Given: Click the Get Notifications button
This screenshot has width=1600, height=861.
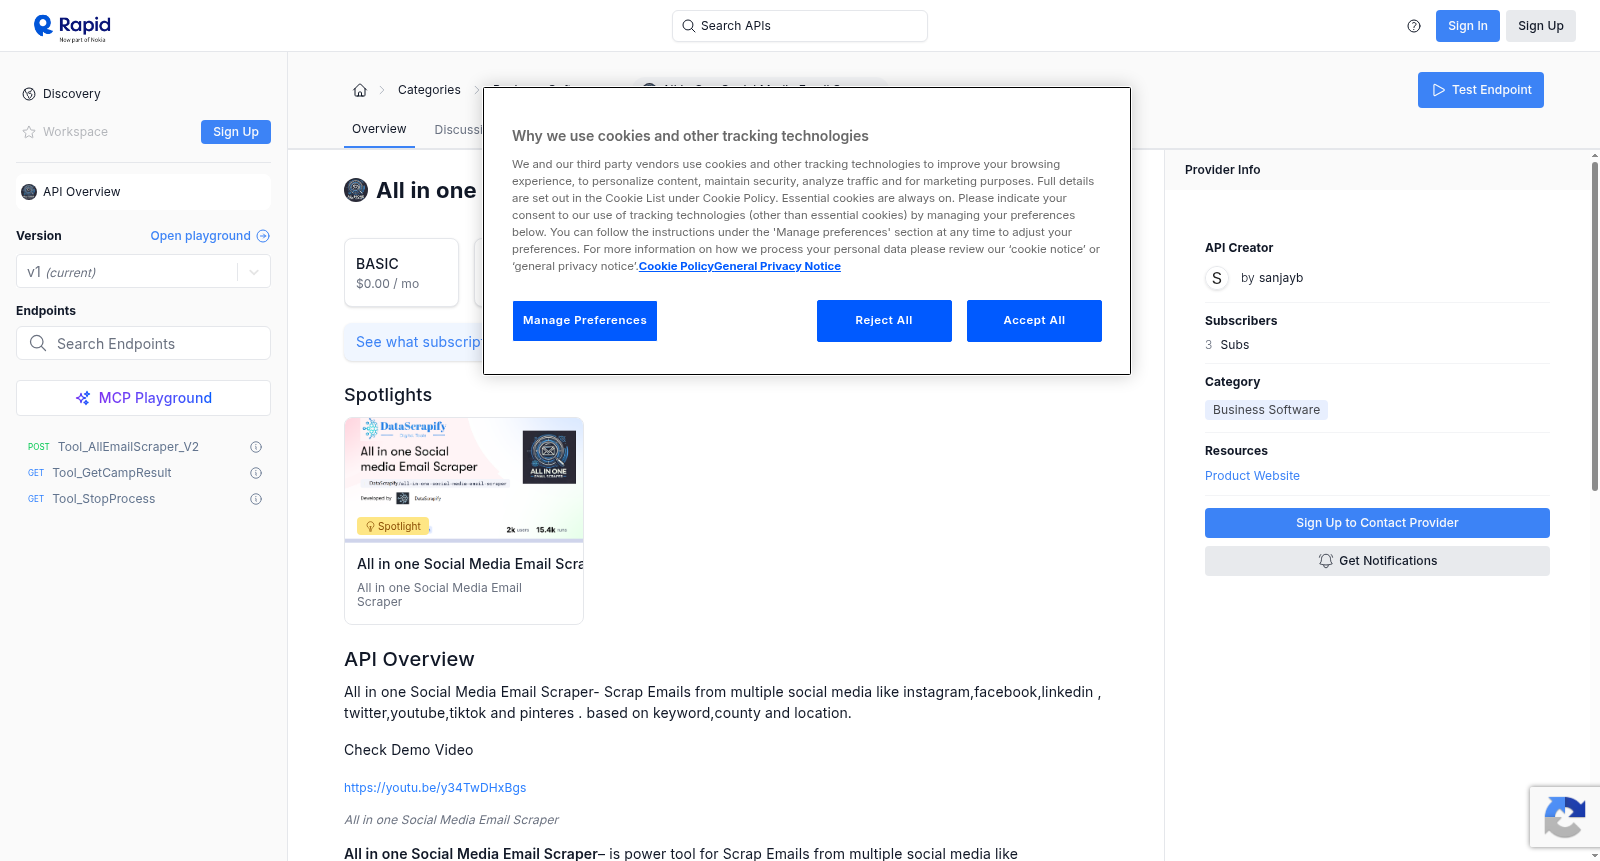Looking at the screenshot, I should [1377, 561].
